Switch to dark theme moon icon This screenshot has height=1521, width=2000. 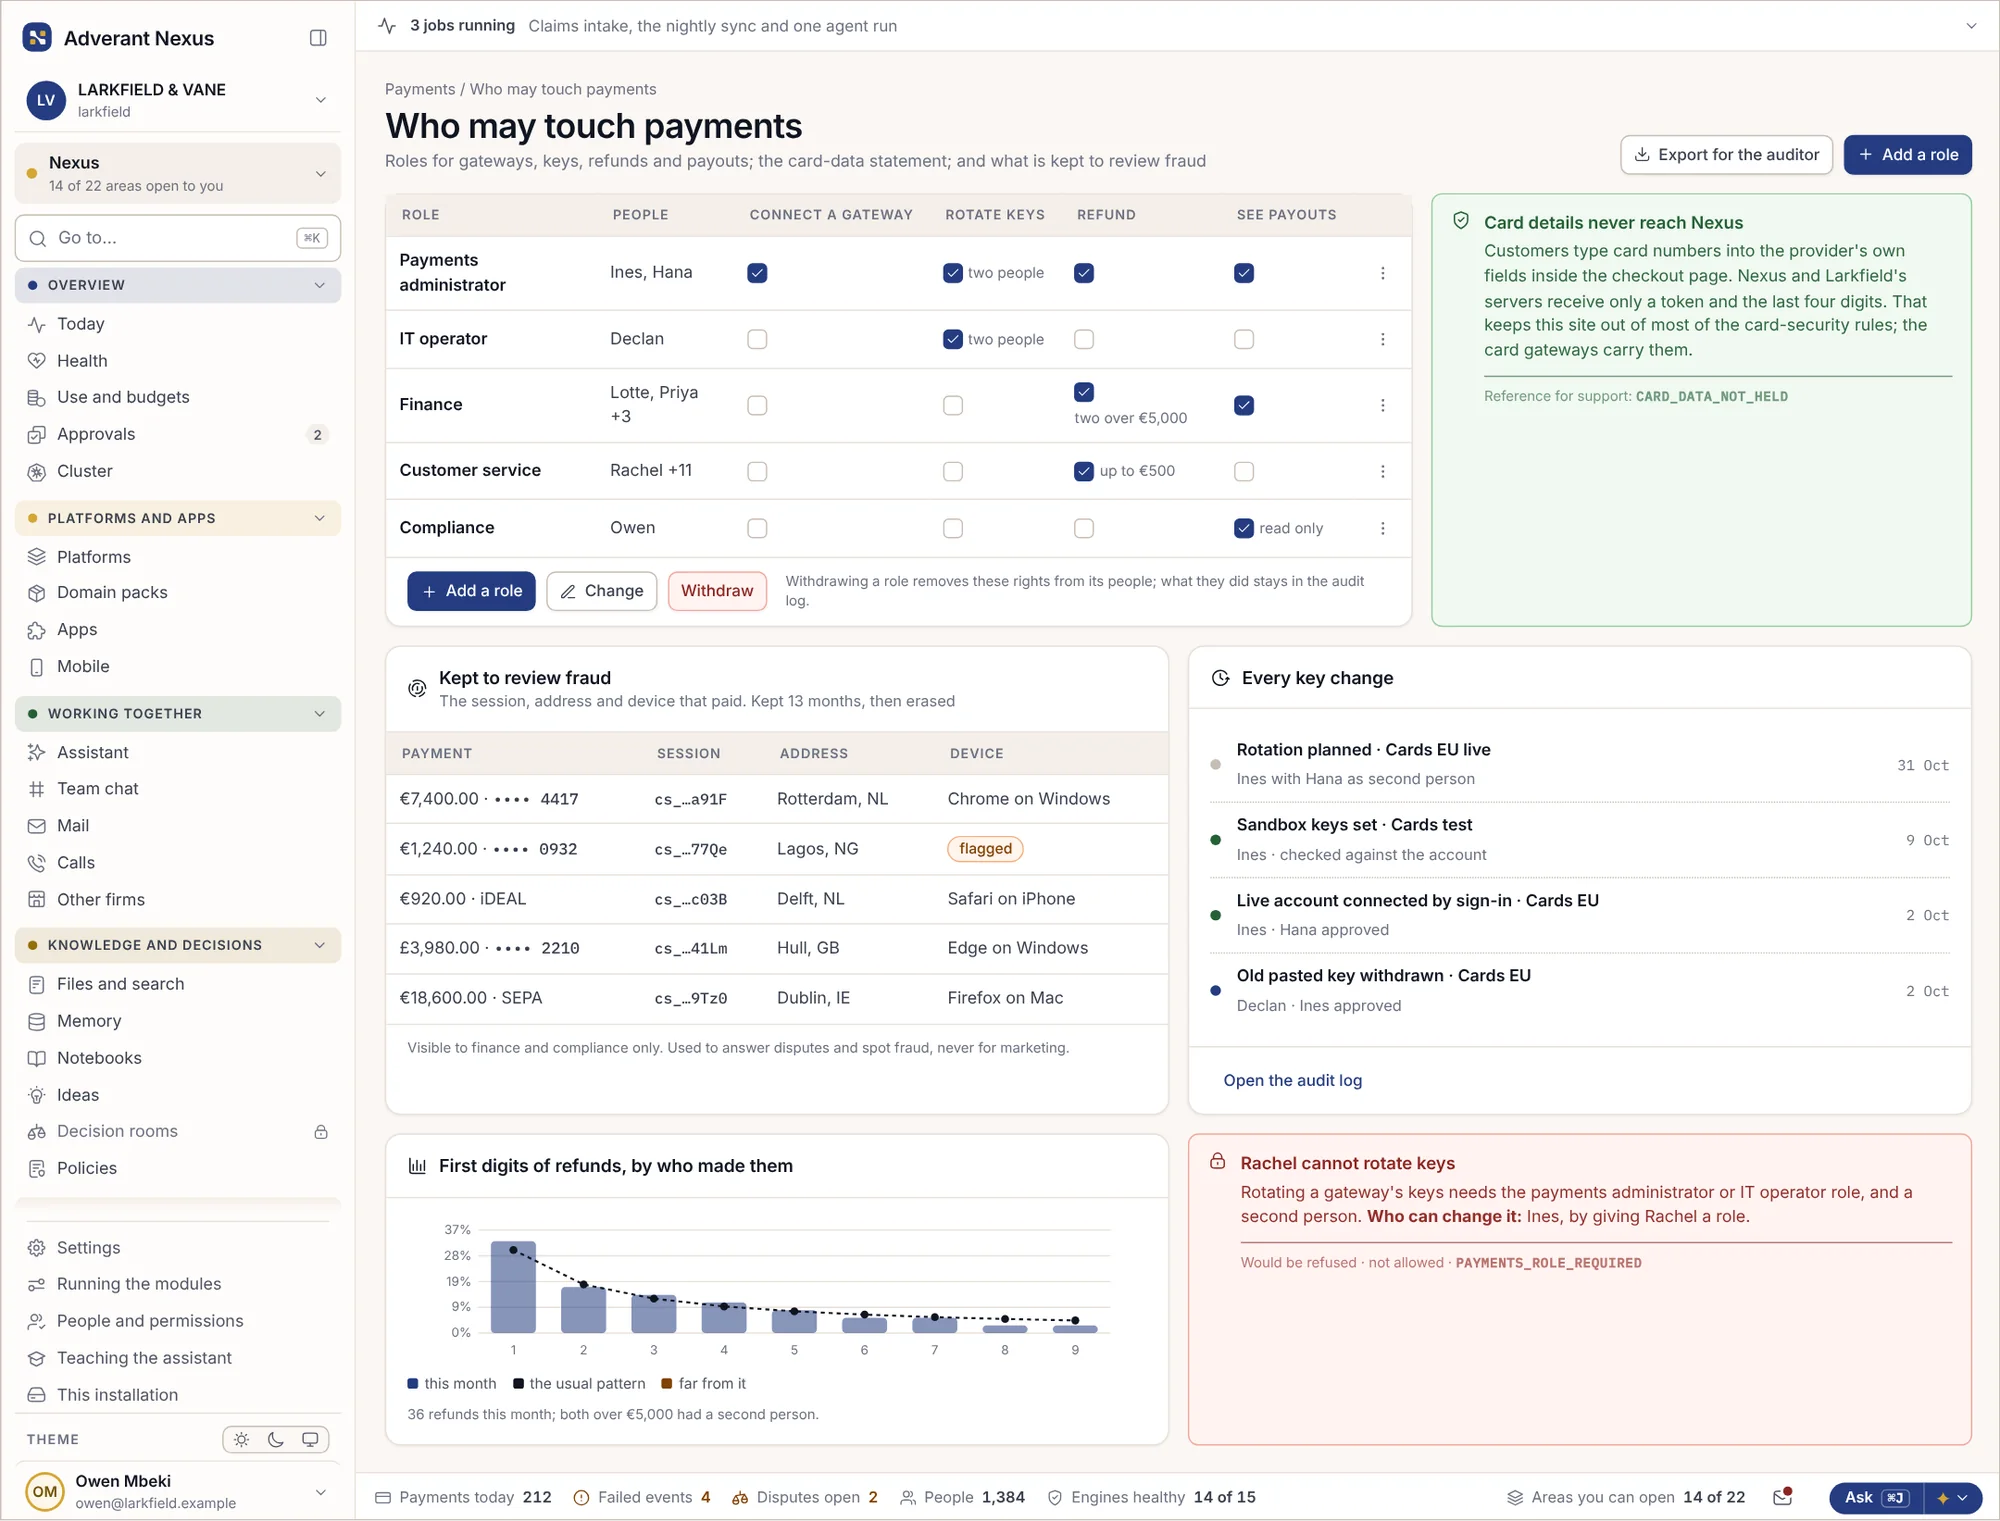pyautogui.click(x=276, y=1439)
